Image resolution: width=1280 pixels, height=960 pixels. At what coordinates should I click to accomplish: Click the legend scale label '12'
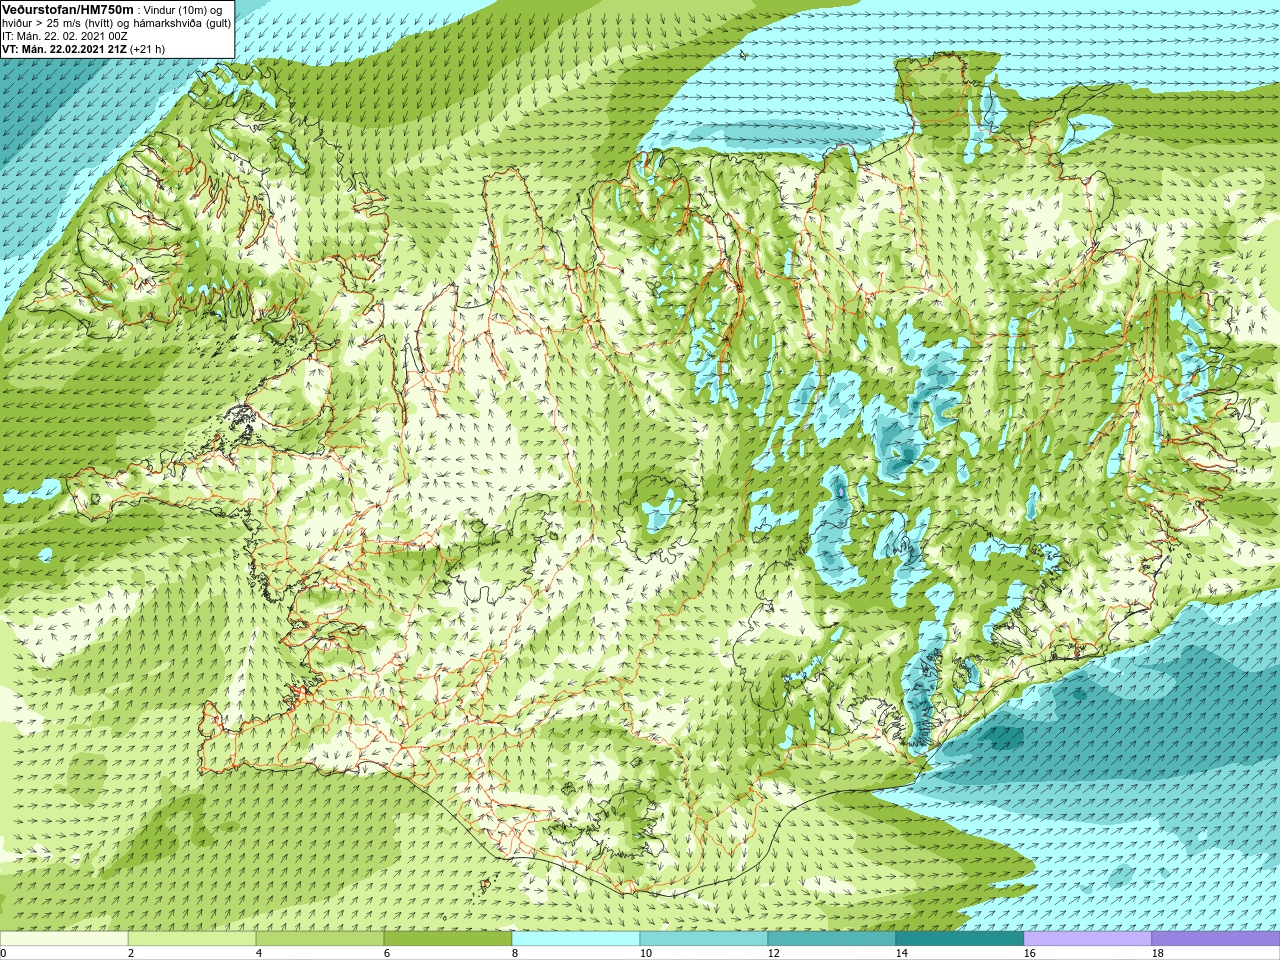(x=773, y=953)
